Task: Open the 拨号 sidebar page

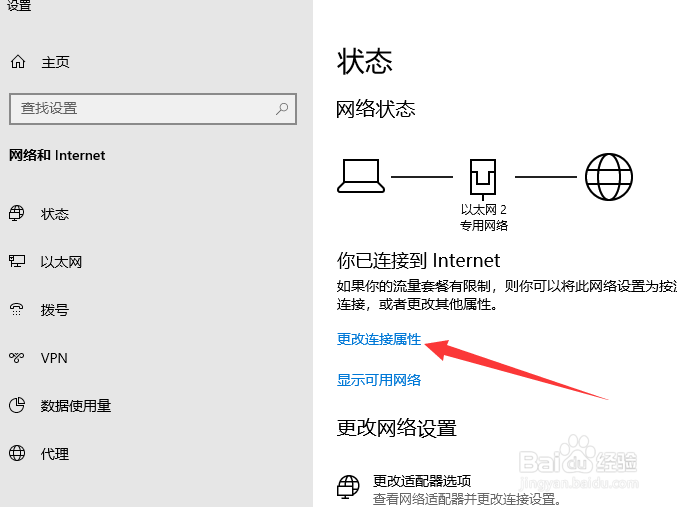Action: click(x=55, y=310)
